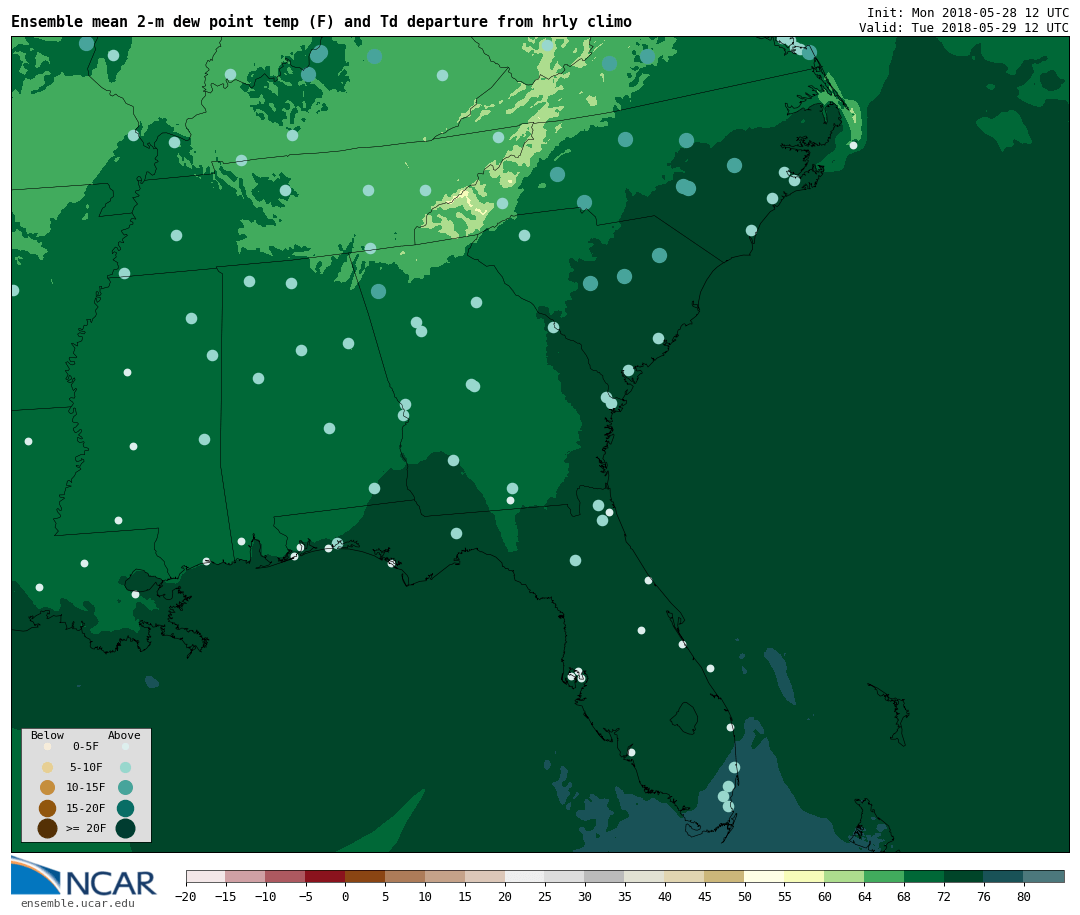Pick the pale yellow swatch between 50 and 55
Screen dimensions: 1080x915
click(x=765, y=876)
